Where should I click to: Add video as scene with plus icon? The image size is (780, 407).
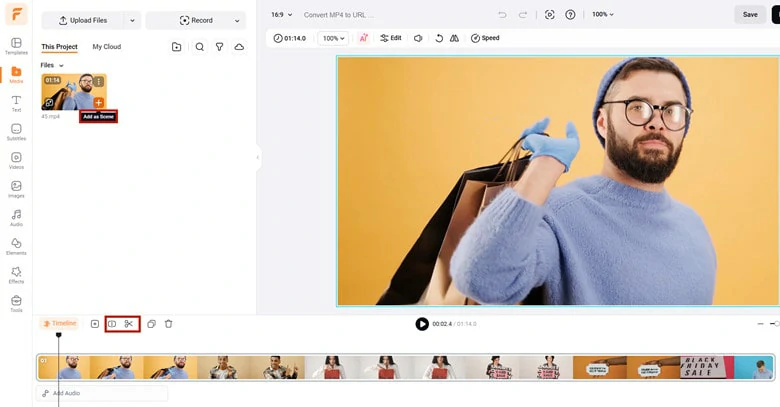point(98,102)
